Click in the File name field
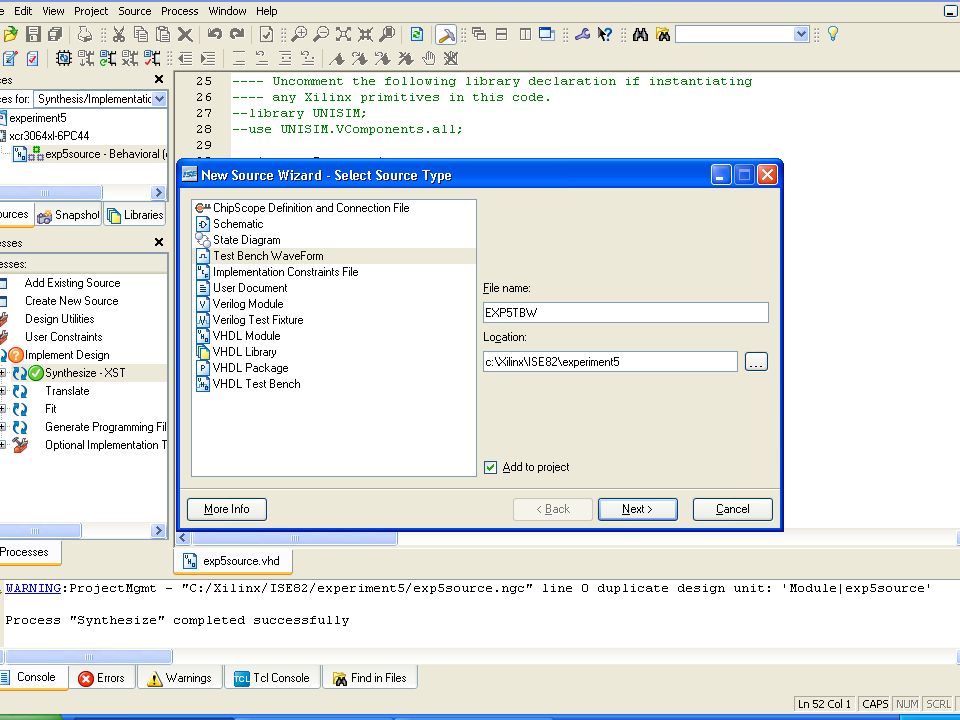The image size is (960, 720). 625,313
